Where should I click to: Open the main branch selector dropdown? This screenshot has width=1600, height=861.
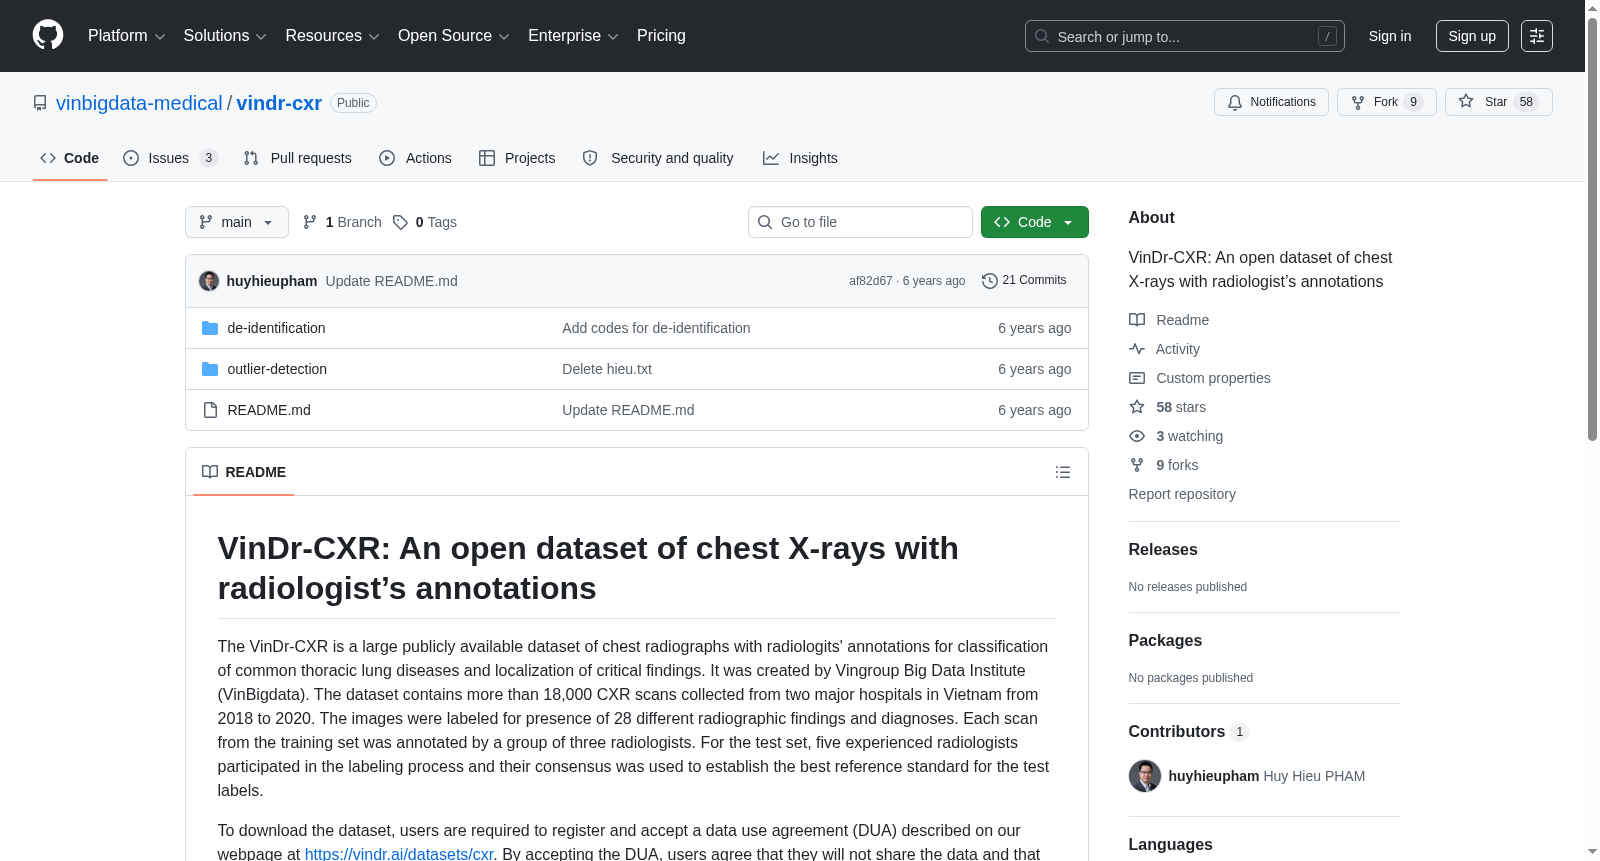click(x=237, y=222)
